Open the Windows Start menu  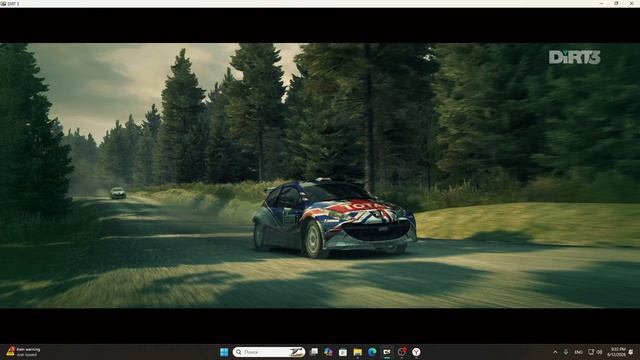coord(224,352)
